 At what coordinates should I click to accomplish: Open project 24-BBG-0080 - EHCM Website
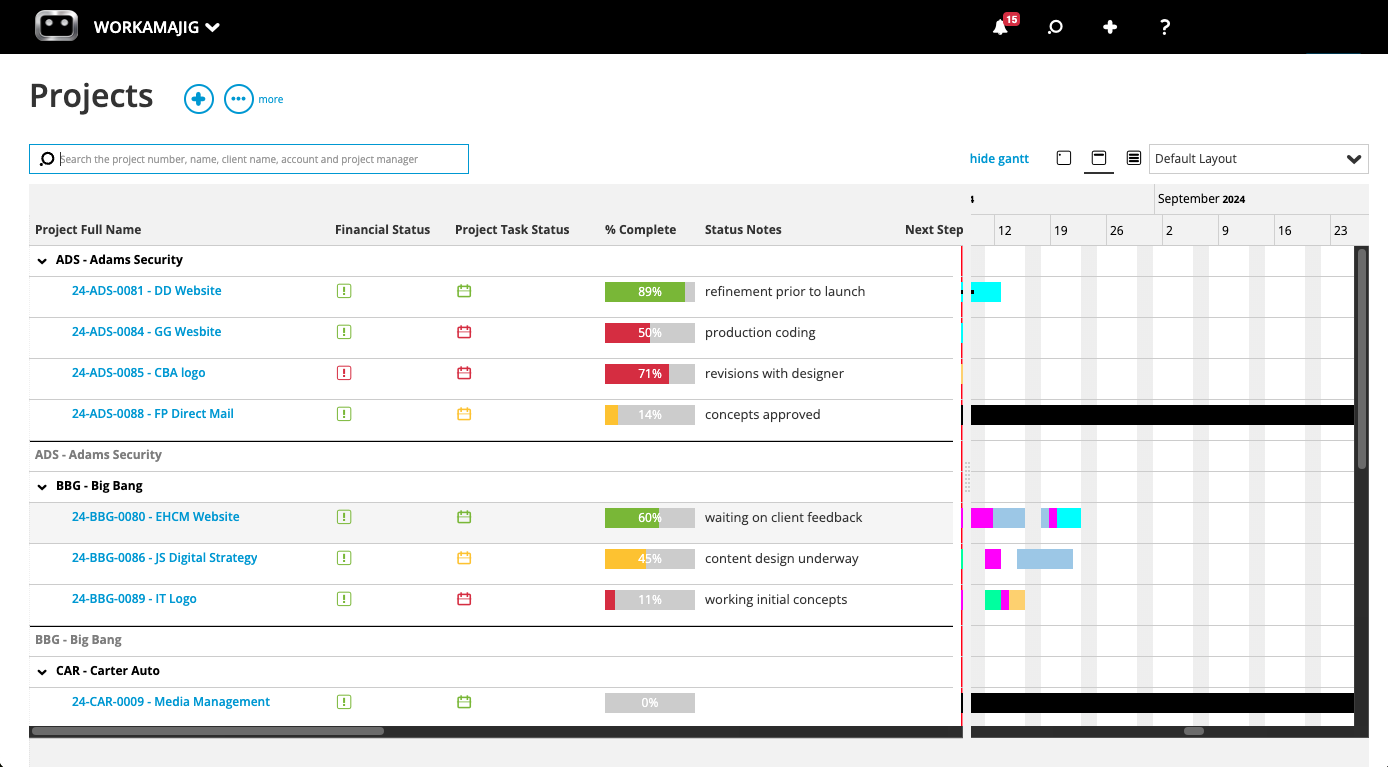click(155, 516)
